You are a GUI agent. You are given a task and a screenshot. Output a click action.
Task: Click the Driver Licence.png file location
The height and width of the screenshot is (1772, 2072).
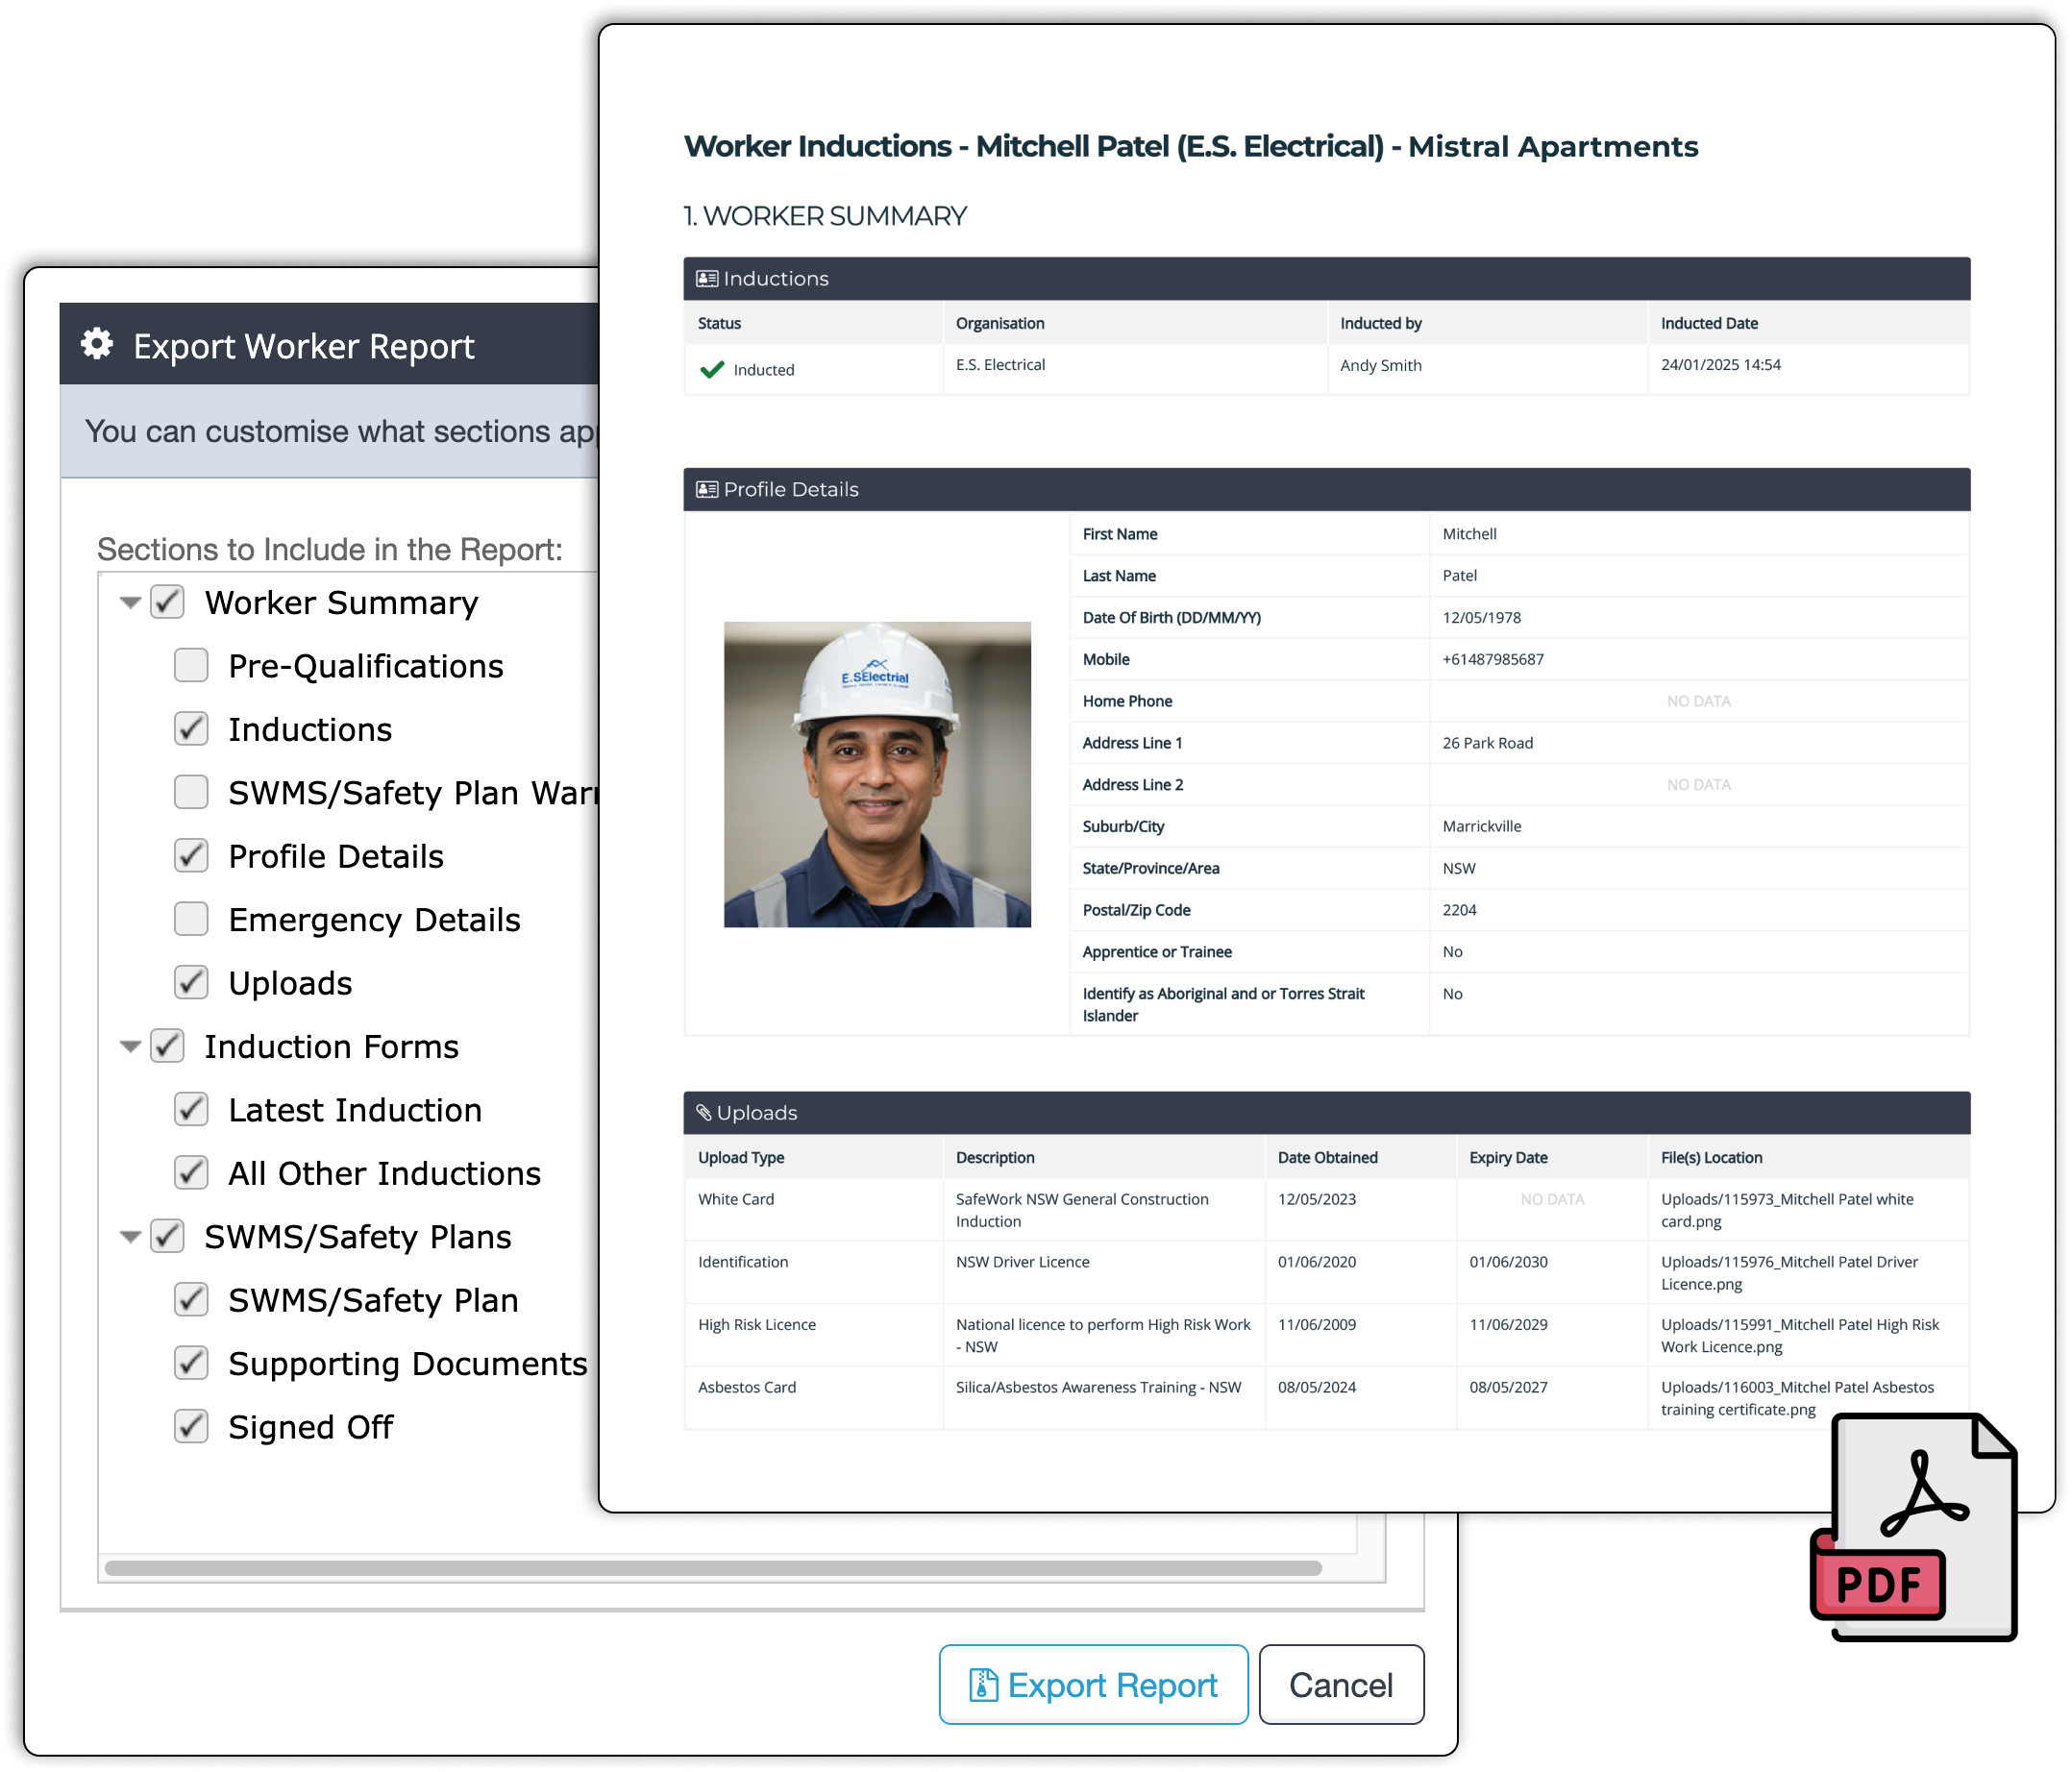(x=1789, y=1273)
